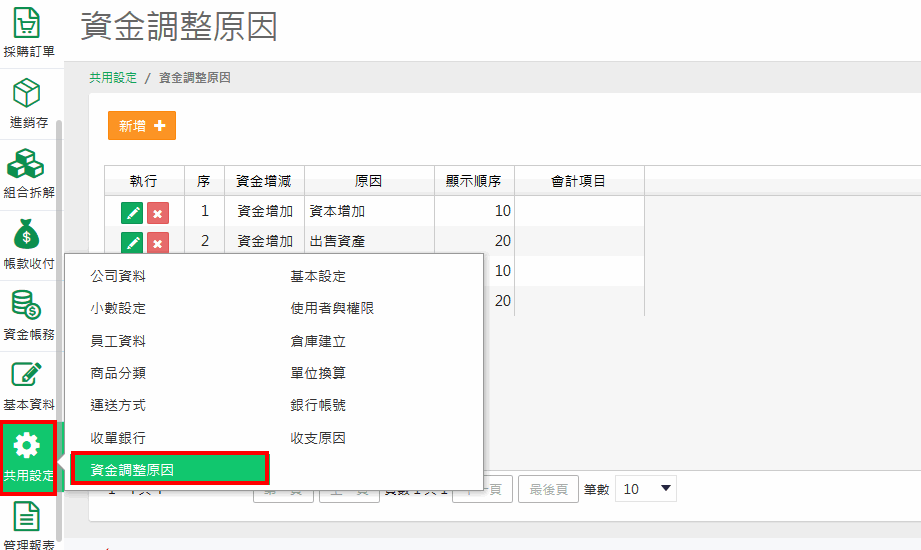Viewport: 921px width, 550px height.
Task: Select the 出售資產 reason cell
Action: [369, 241]
